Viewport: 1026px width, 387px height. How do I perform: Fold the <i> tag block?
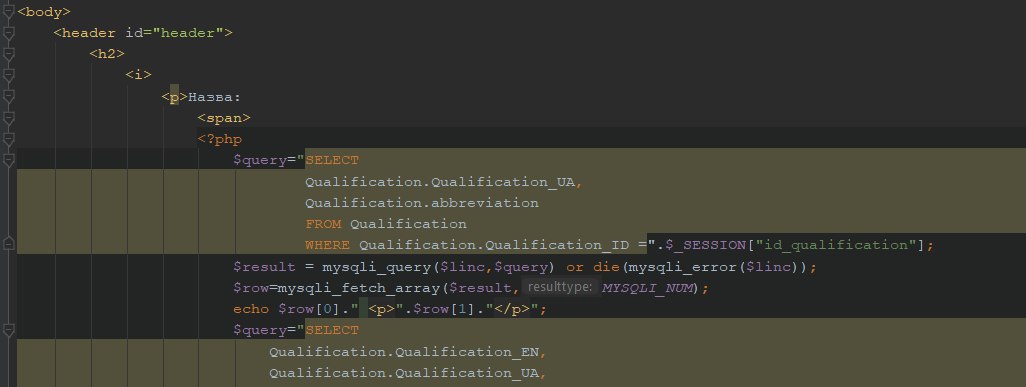8,75
